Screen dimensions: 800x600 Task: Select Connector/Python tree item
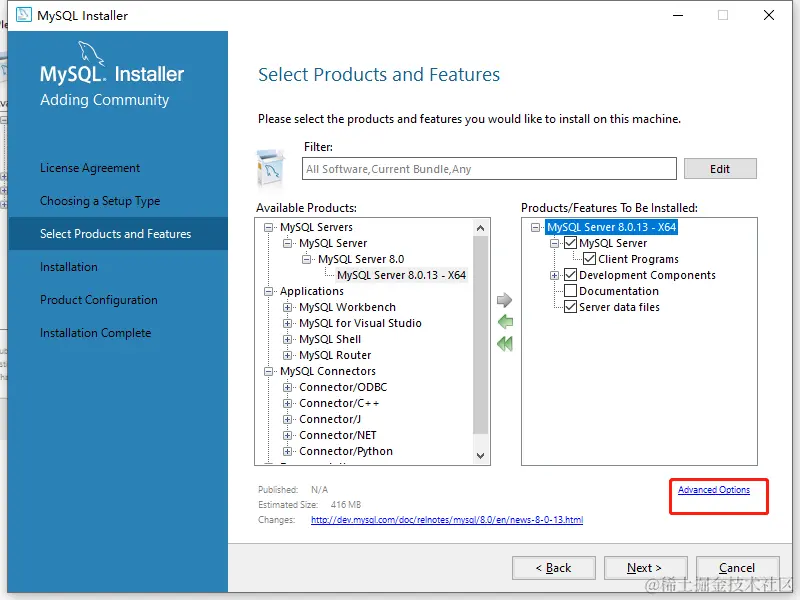[346, 451]
